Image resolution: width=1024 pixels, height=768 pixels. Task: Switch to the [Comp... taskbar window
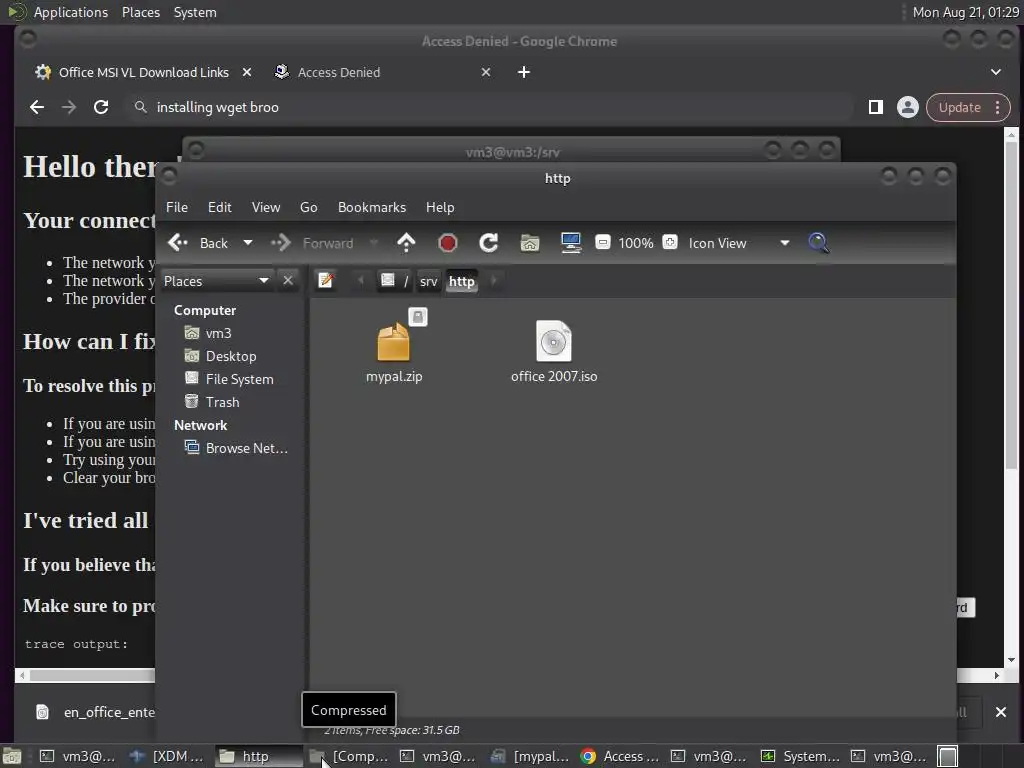[x=349, y=756]
